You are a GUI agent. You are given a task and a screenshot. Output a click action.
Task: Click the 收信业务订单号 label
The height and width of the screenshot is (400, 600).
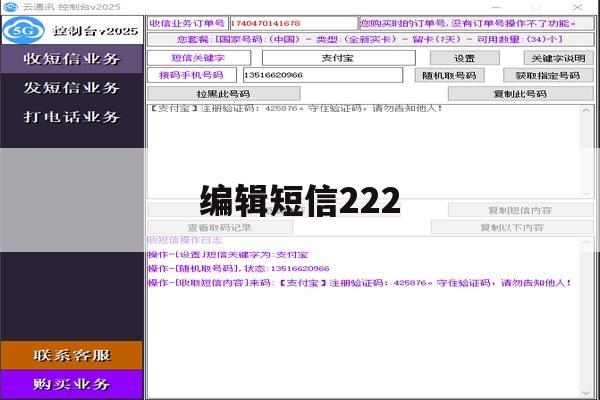point(188,23)
